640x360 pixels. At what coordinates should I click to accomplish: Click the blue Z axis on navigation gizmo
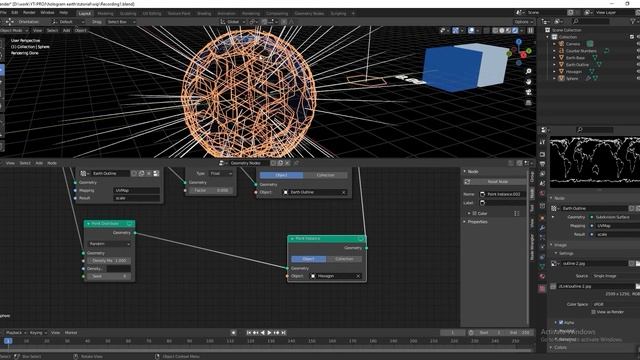(519, 42)
